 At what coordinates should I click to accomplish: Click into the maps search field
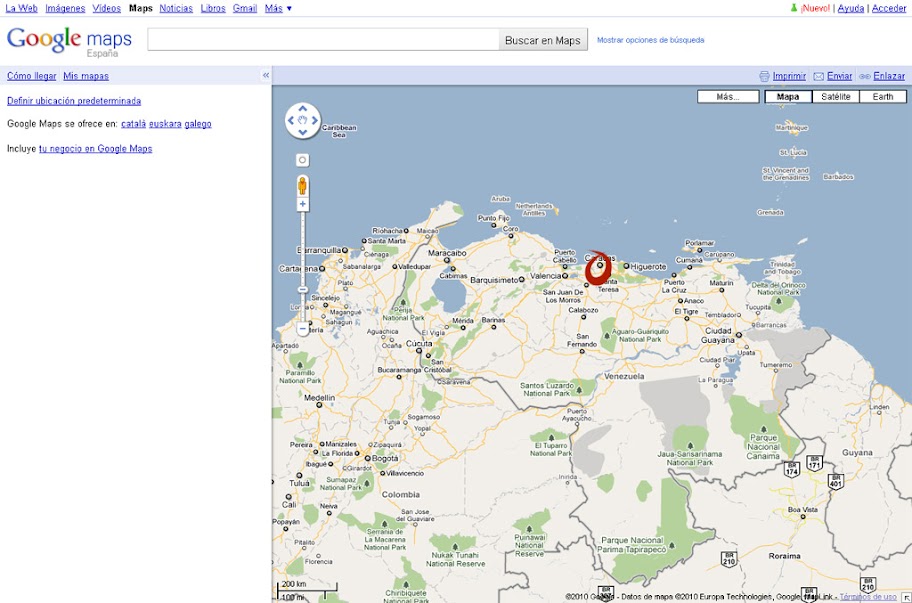(323, 40)
